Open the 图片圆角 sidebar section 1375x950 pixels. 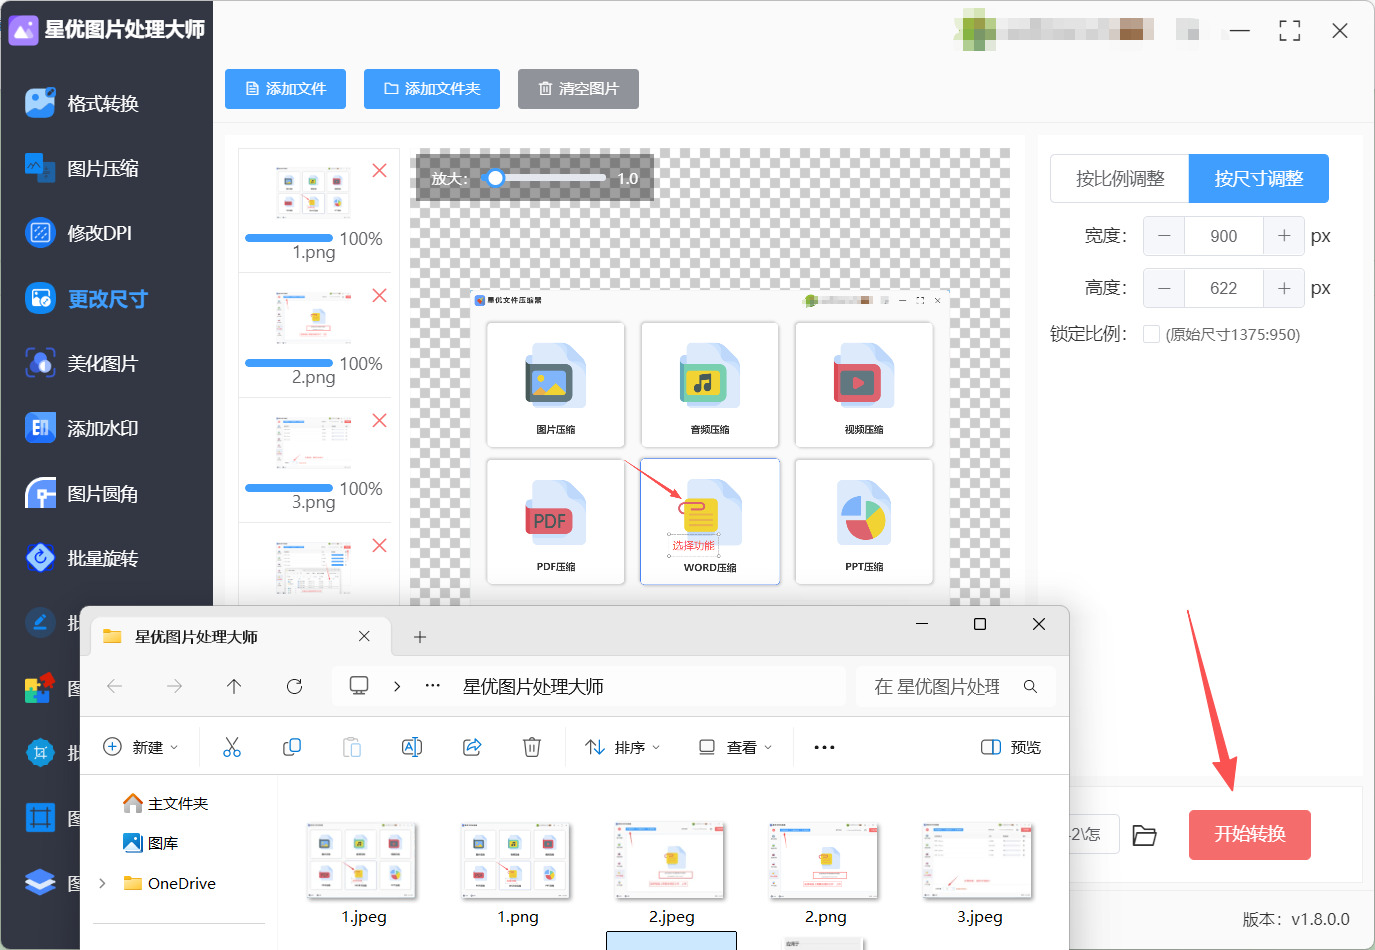point(84,493)
